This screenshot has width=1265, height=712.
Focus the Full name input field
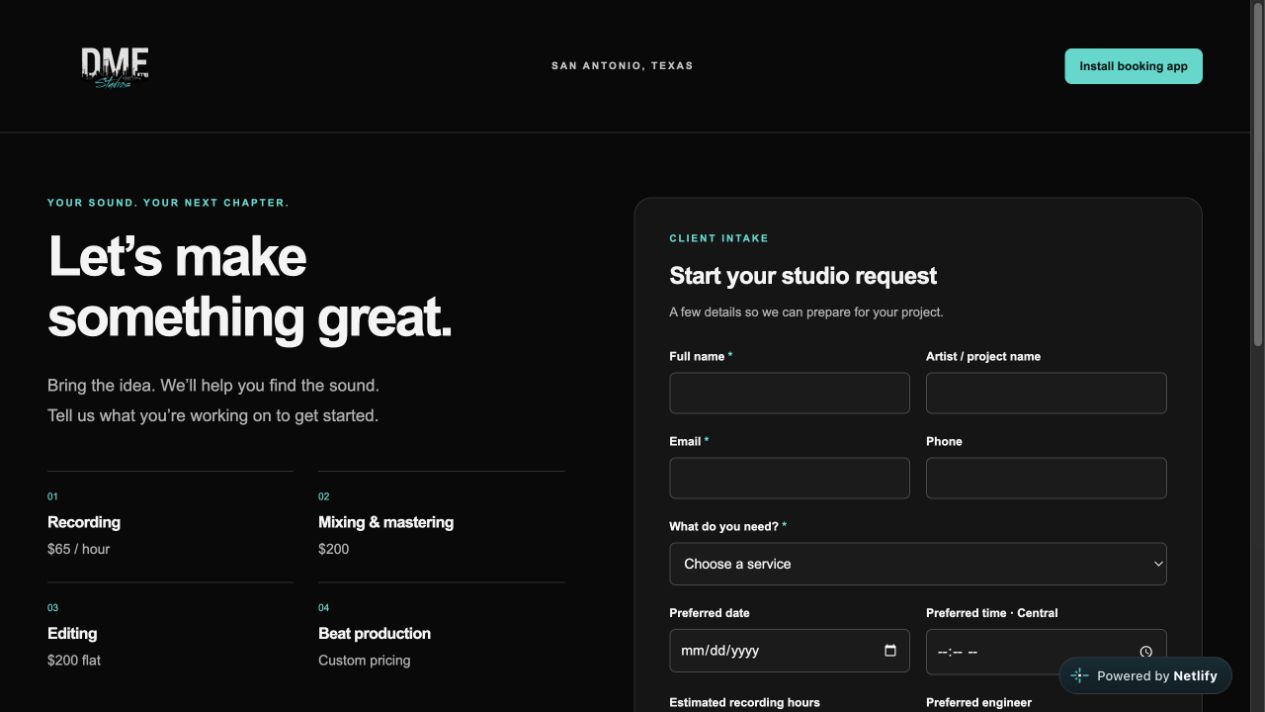point(789,393)
